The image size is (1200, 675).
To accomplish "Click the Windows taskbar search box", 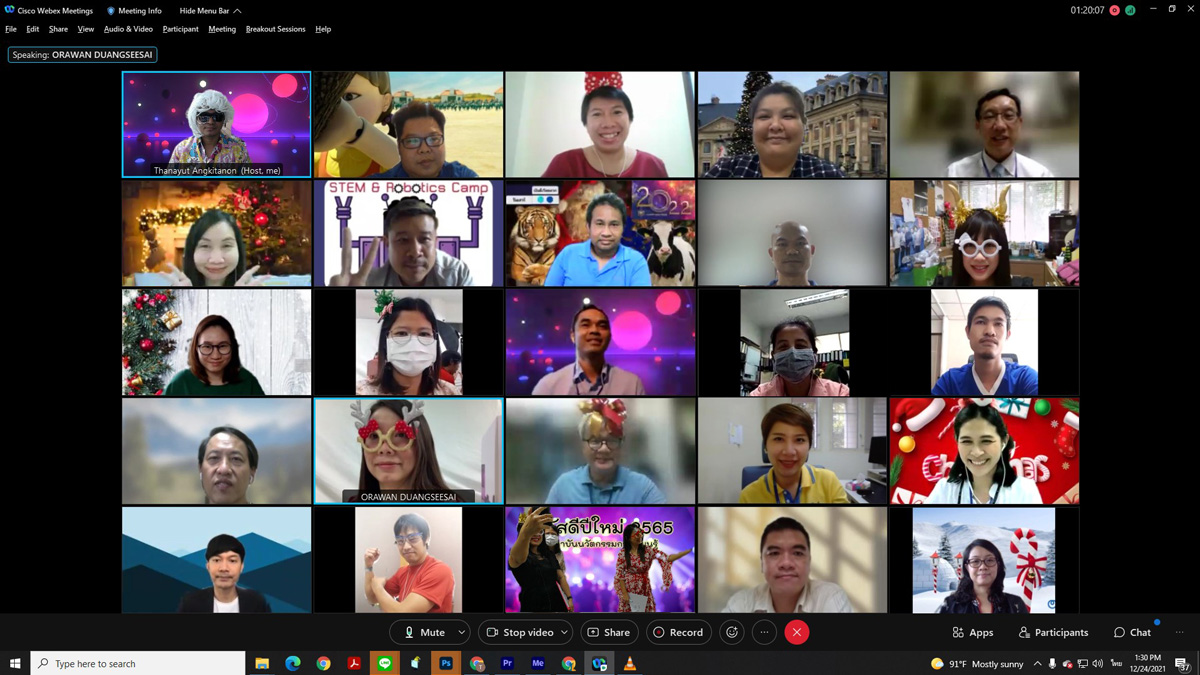I will (140, 663).
